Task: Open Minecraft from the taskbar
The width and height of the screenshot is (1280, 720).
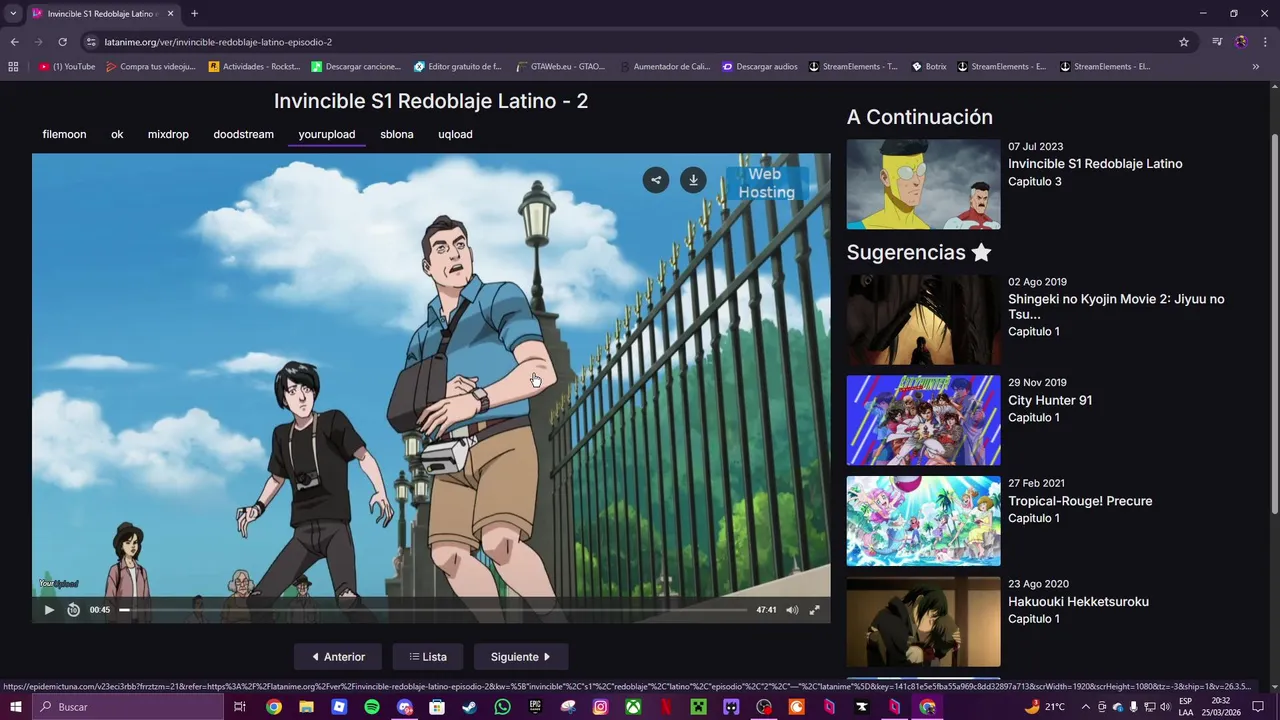Action: pyautogui.click(x=698, y=707)
